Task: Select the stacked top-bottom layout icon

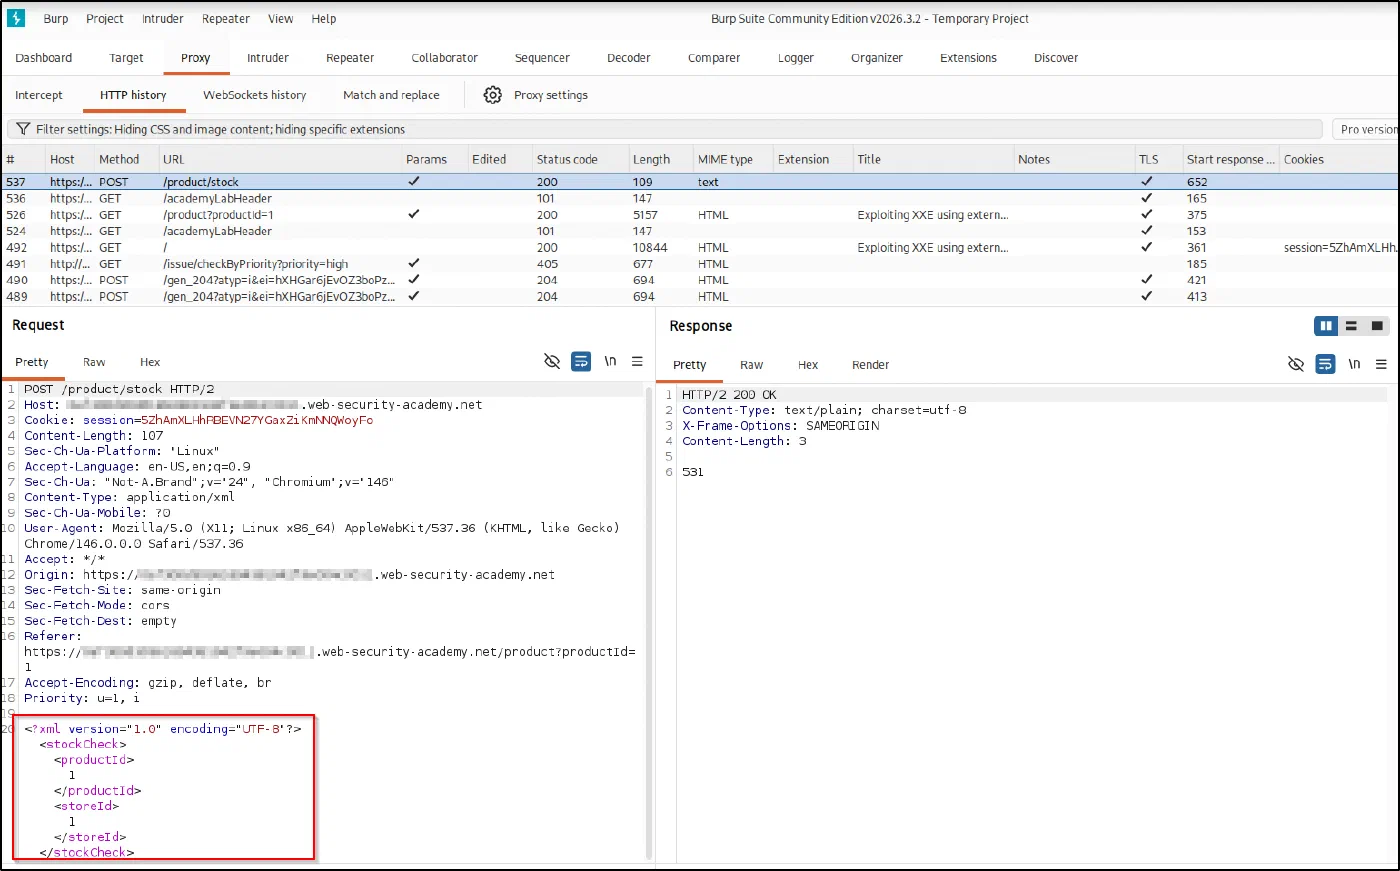Action: click(1351, 326)
